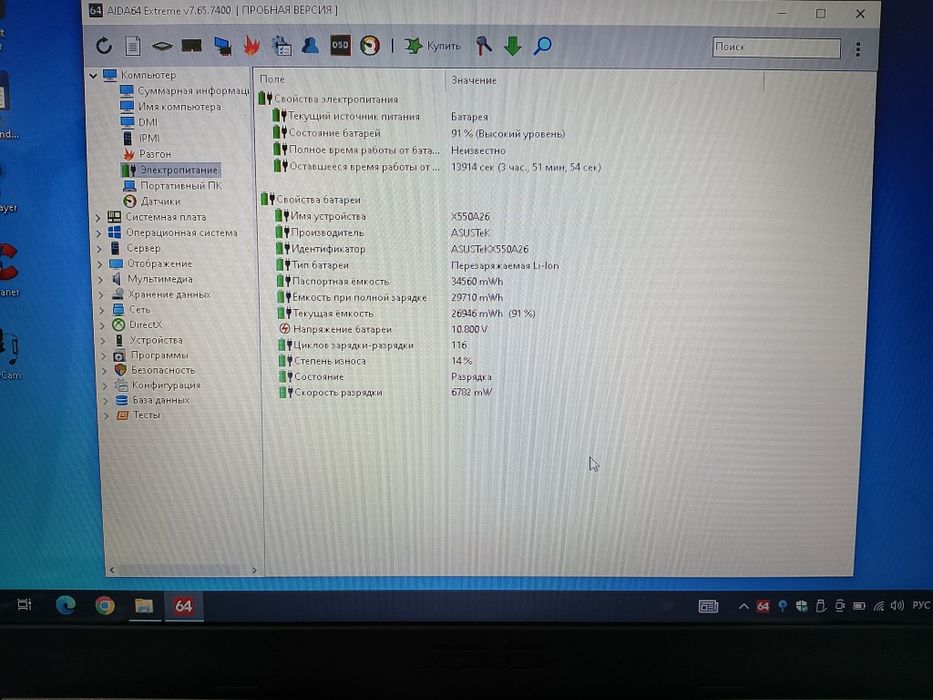
Task: Select База данных in the tree
Action: (153, 400)
